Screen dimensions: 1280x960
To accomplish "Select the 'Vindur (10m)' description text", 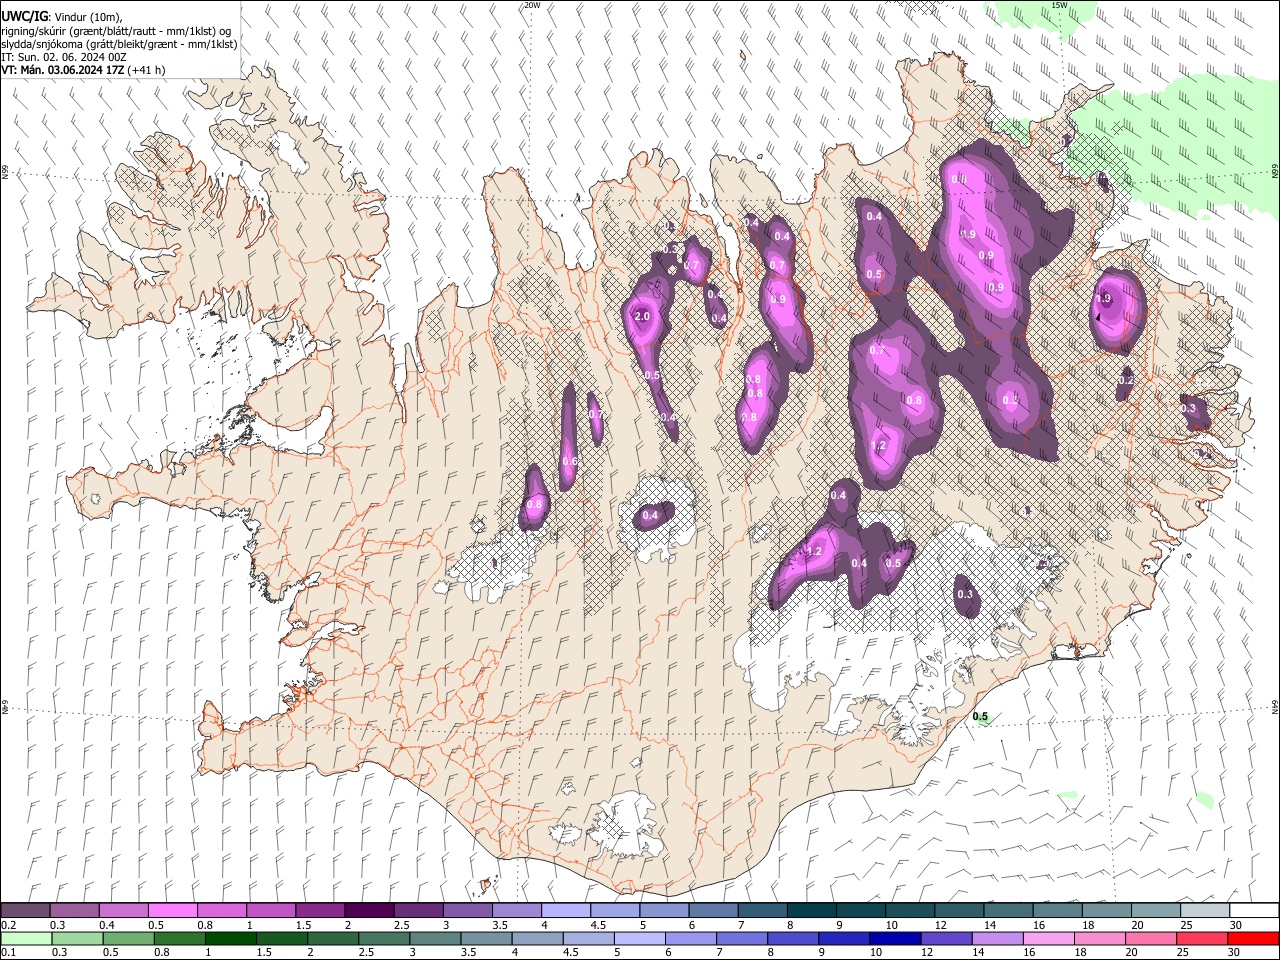I will point(87,17).
